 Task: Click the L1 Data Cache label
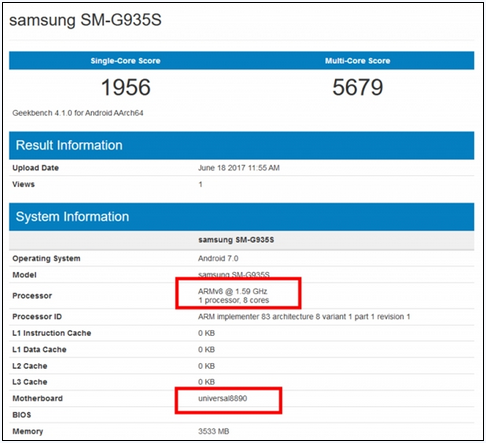[x=39, y=350]
